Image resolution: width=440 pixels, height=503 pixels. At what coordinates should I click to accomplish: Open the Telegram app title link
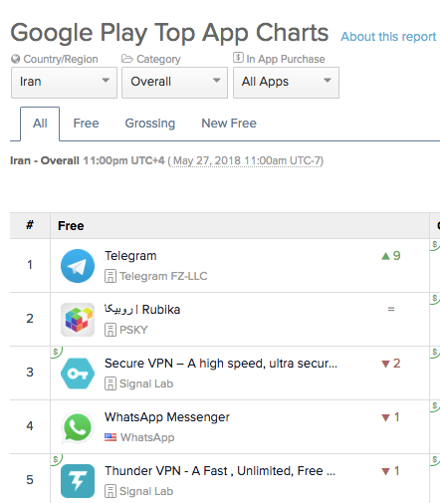tap(131, 256)
